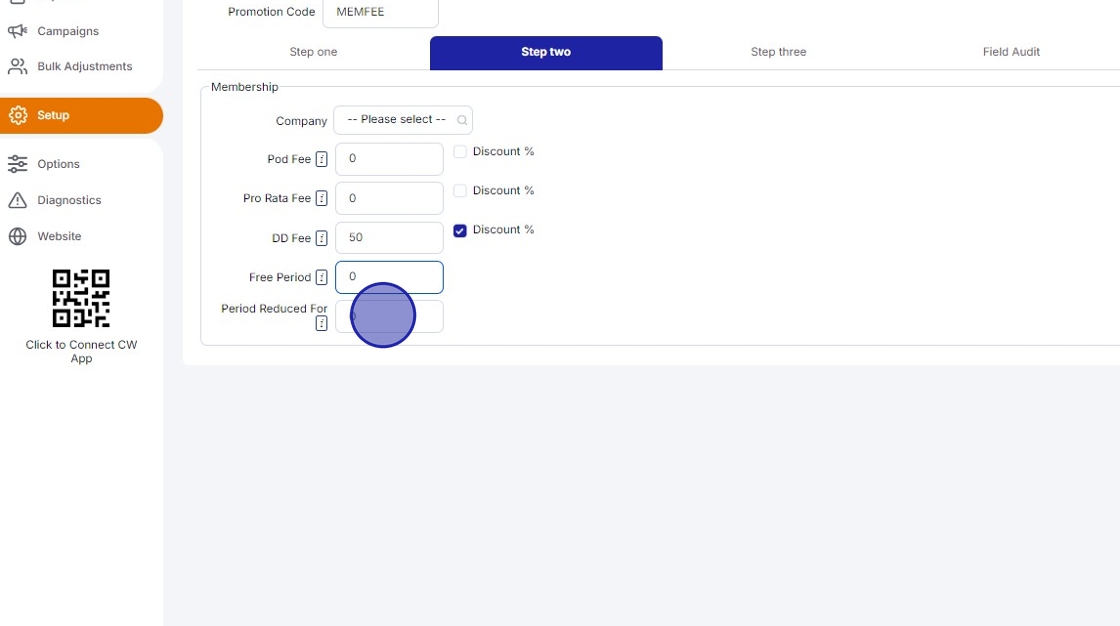
Task: Open the Field Audit tab
Action: (1011, 52)
